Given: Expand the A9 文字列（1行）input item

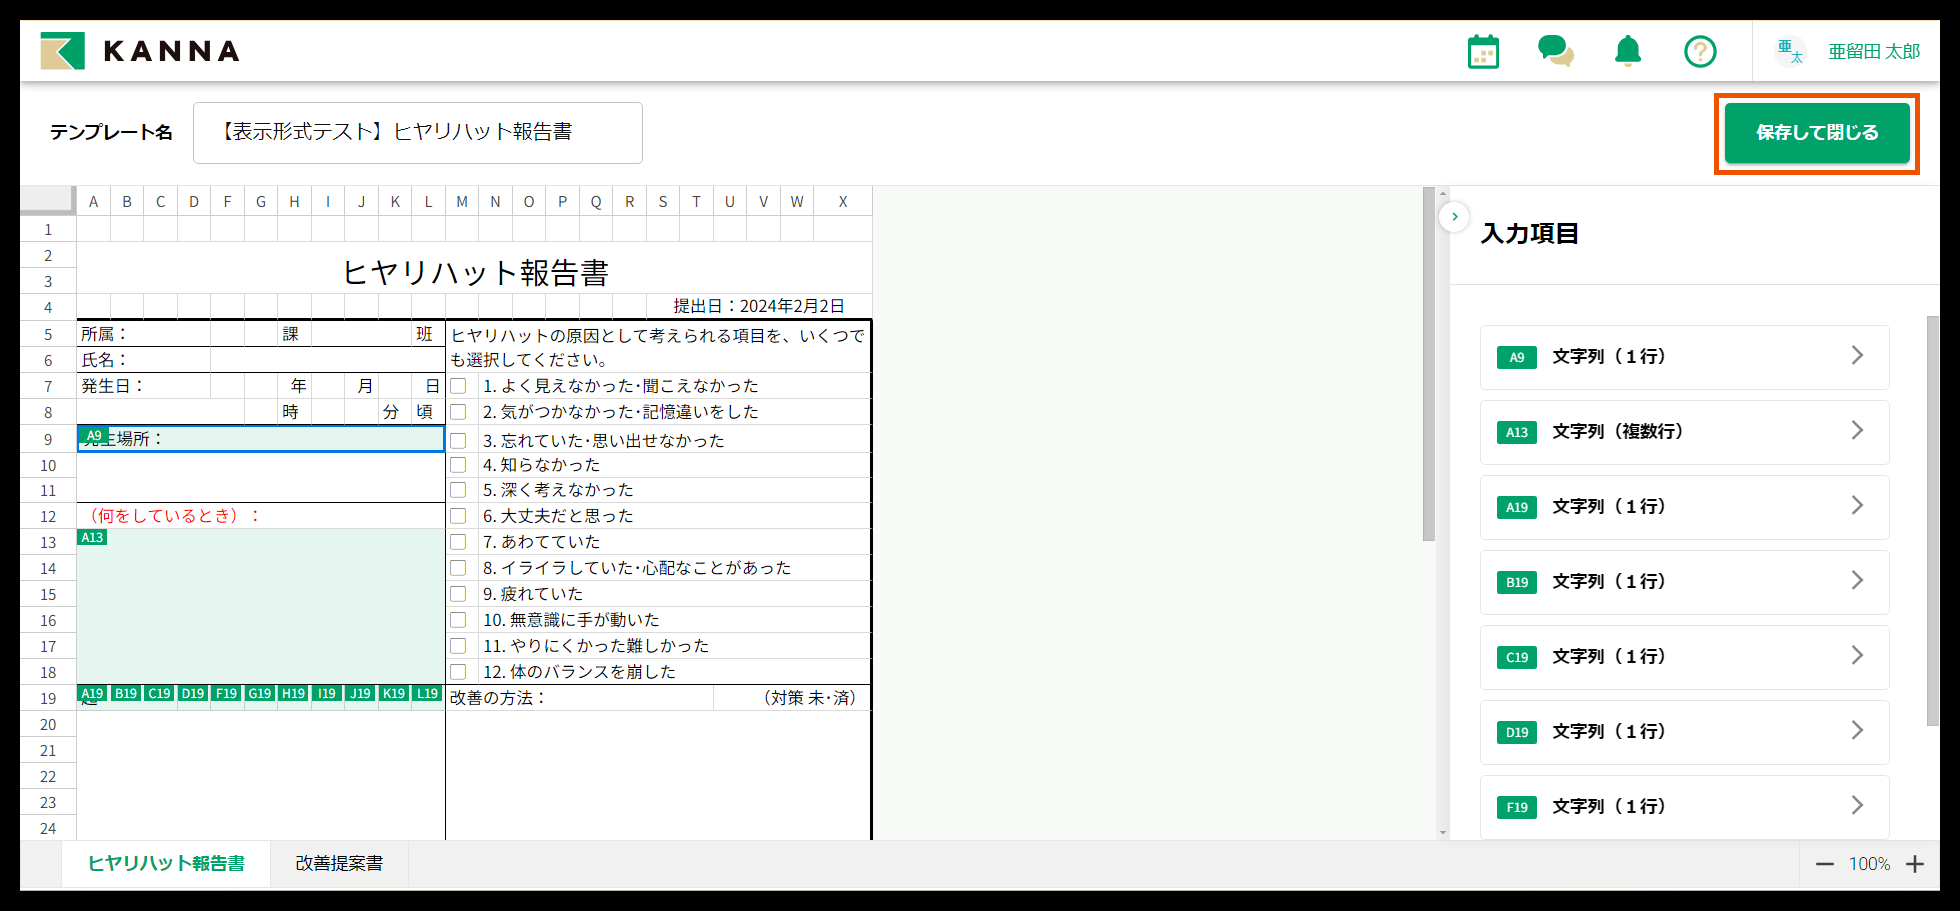Looking at the screenshot, I should click(x=1684, y=357).
